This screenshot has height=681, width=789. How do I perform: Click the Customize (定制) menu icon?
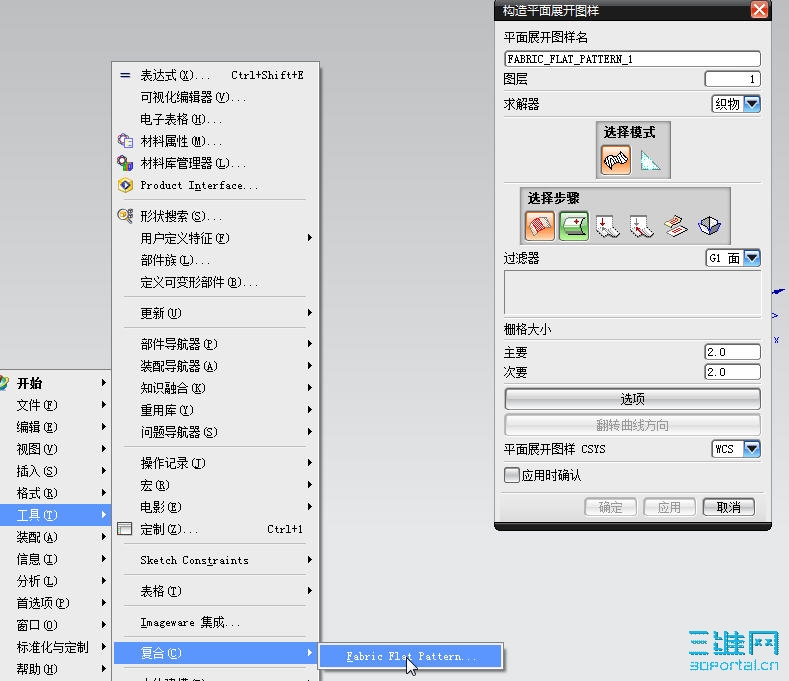click(x=124, y=528)
